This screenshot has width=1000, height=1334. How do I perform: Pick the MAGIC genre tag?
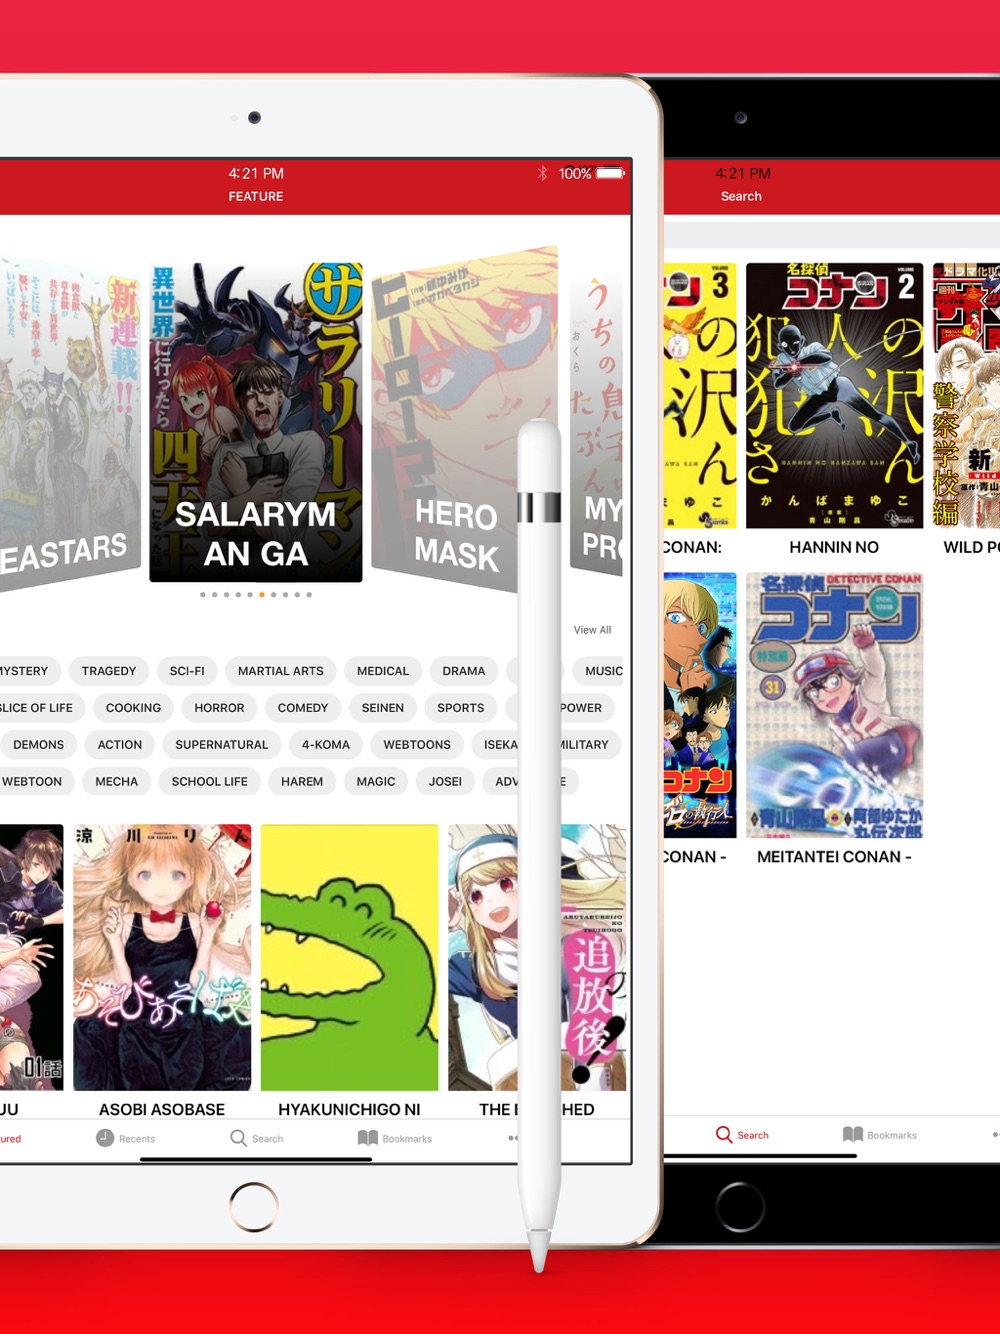pyautogui.click(x=376, y=782)
